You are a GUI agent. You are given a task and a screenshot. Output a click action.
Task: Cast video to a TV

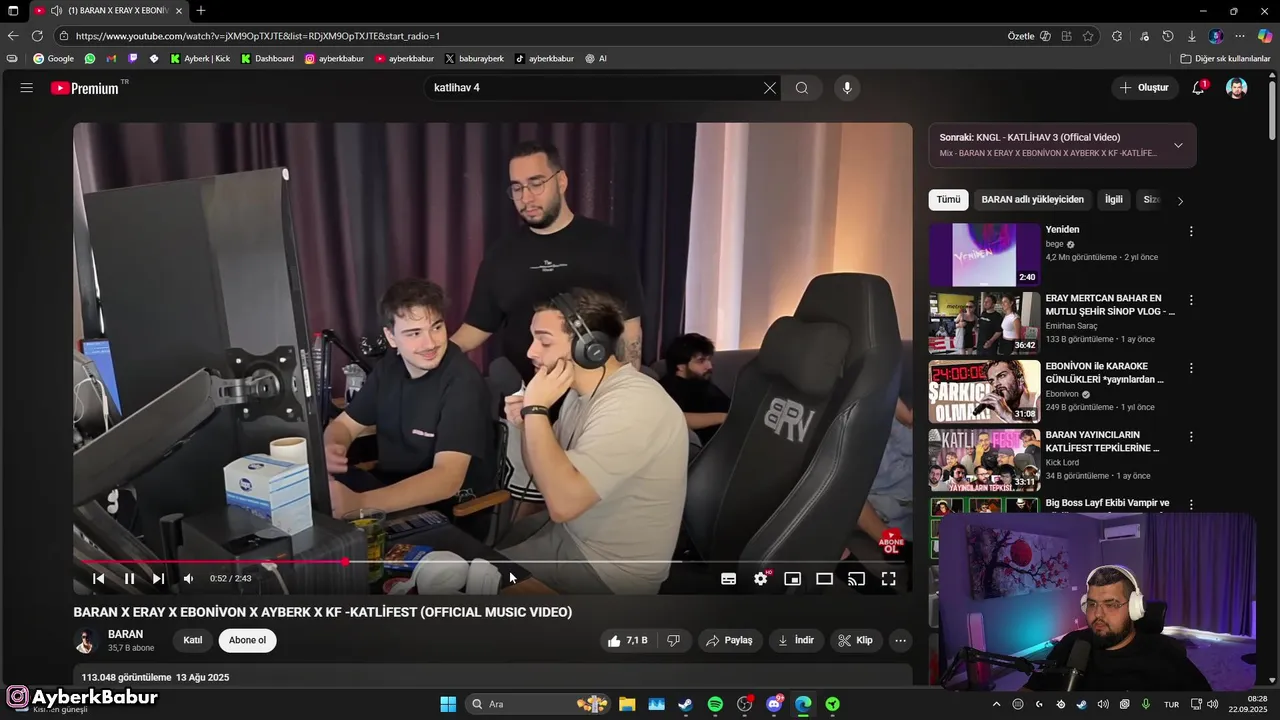tap(856, 578)
